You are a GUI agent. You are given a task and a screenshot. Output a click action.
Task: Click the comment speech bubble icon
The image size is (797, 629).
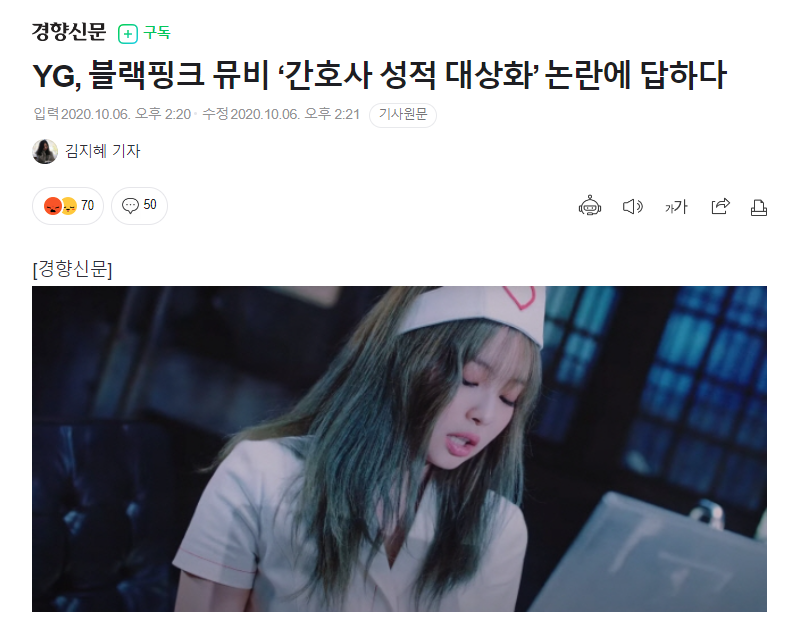pos(130,205)
